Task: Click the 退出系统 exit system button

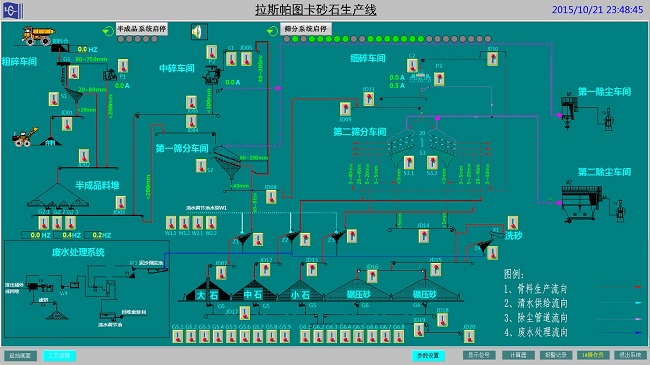Action: coord(631,355)
